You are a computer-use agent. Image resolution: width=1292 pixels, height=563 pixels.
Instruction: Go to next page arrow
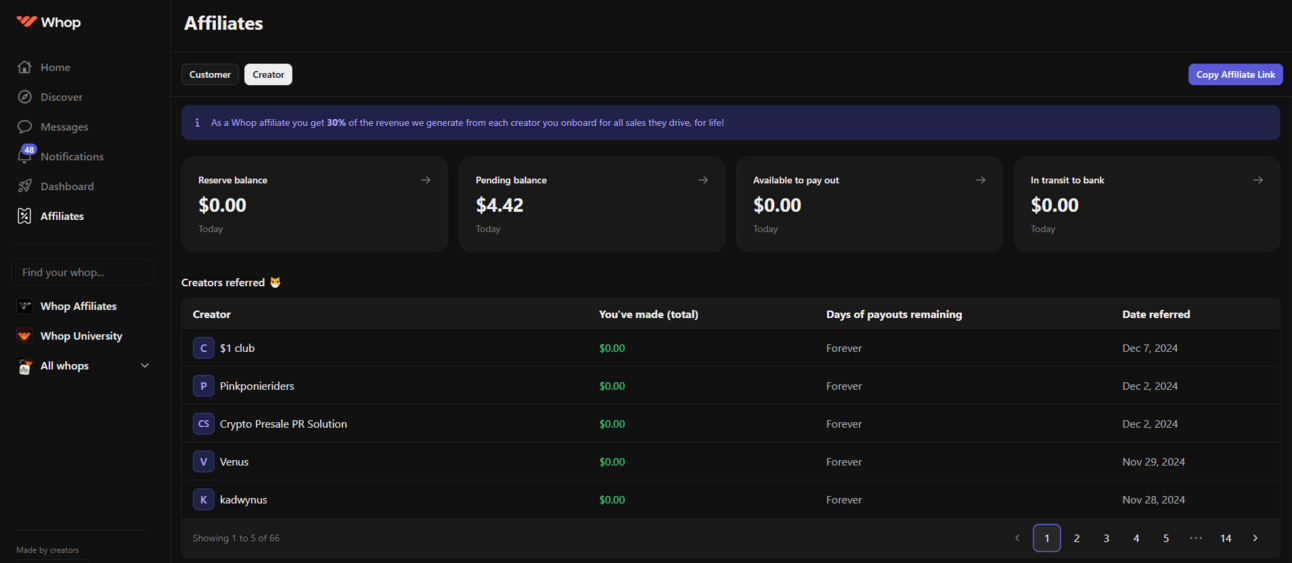click(1256, 538)
